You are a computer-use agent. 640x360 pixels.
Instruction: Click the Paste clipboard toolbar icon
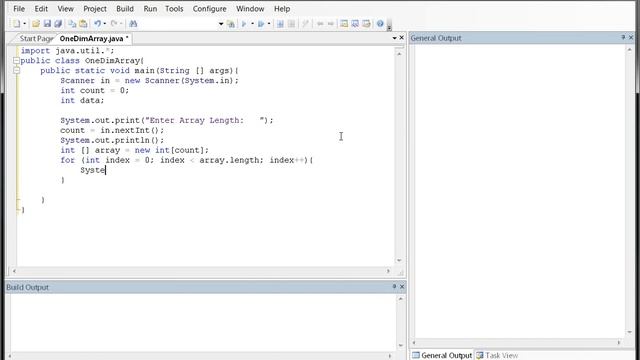click(83, 24)
